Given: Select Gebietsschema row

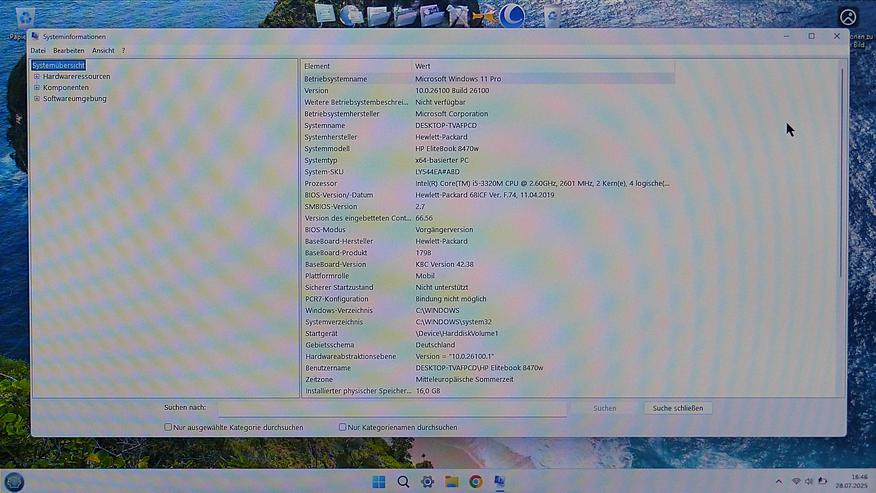Looking at the screenshot, I should click(x=488, y=345).
